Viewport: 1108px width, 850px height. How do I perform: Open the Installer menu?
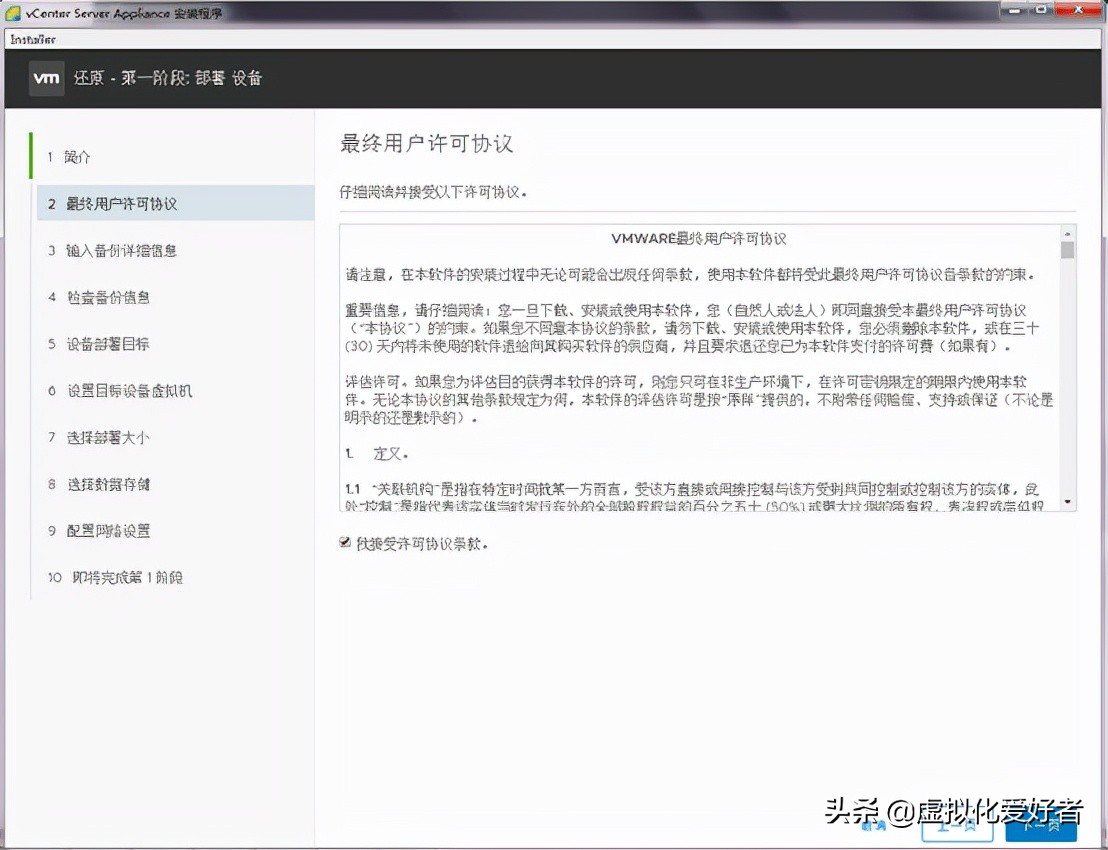31,38
